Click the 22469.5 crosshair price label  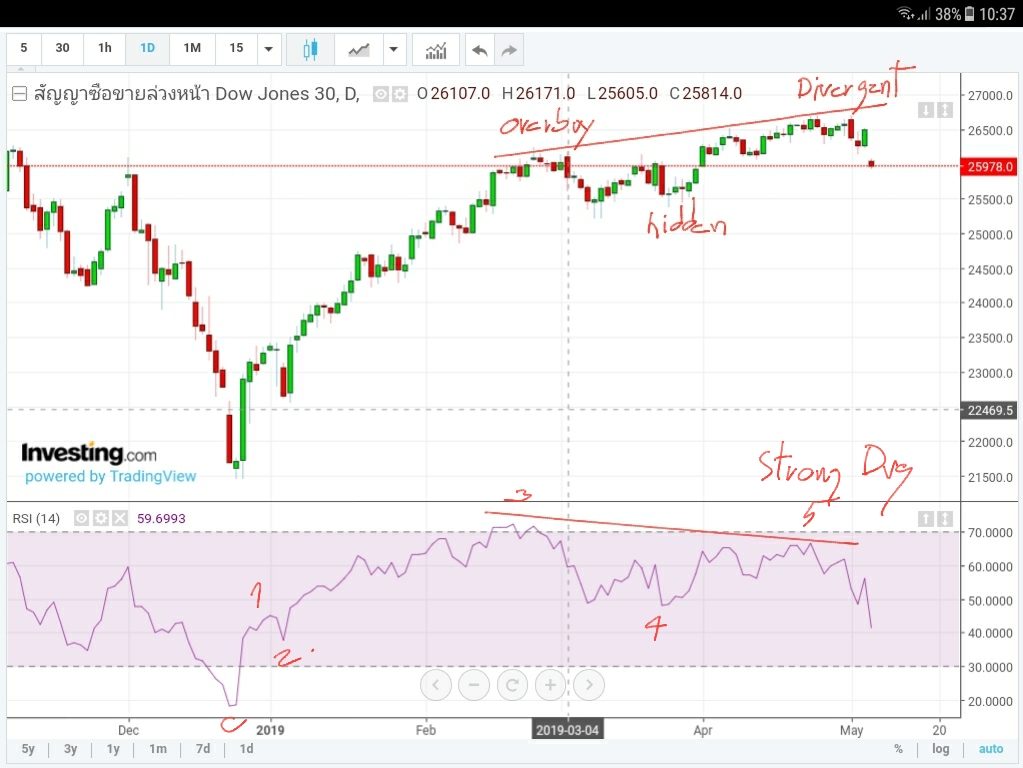pyautogui.click(x=989, y=410)
